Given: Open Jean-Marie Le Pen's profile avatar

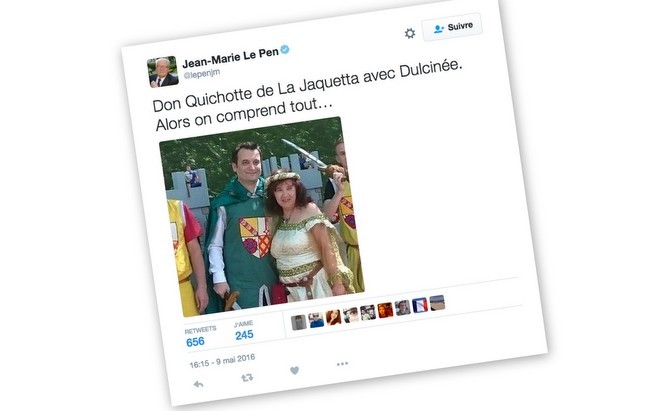Looking at the screenshot, I should pos(163,72).
